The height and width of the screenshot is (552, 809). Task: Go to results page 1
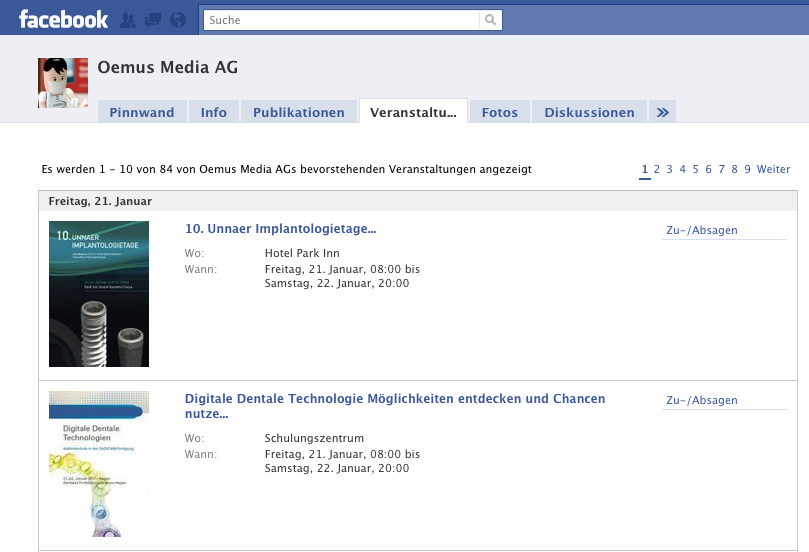[644, 169]
